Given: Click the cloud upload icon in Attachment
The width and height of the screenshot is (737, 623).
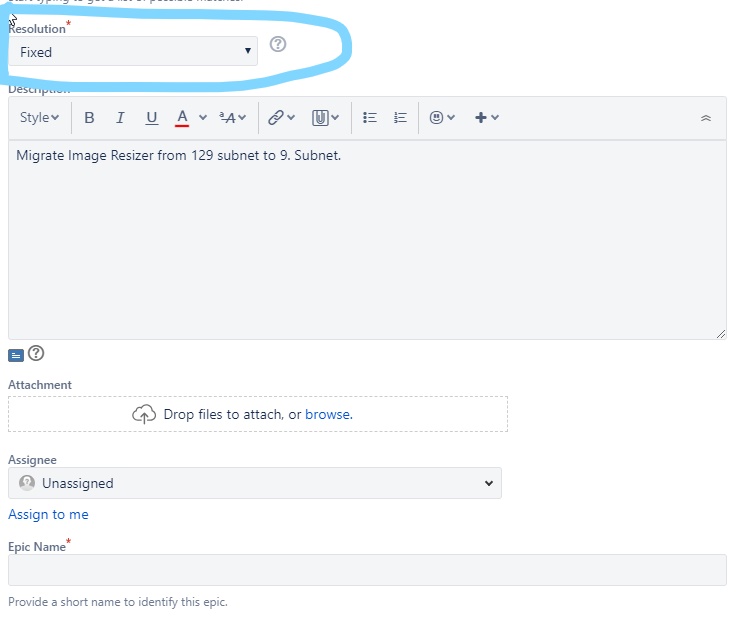Looking at the screenshot, I should click(144, 414).
